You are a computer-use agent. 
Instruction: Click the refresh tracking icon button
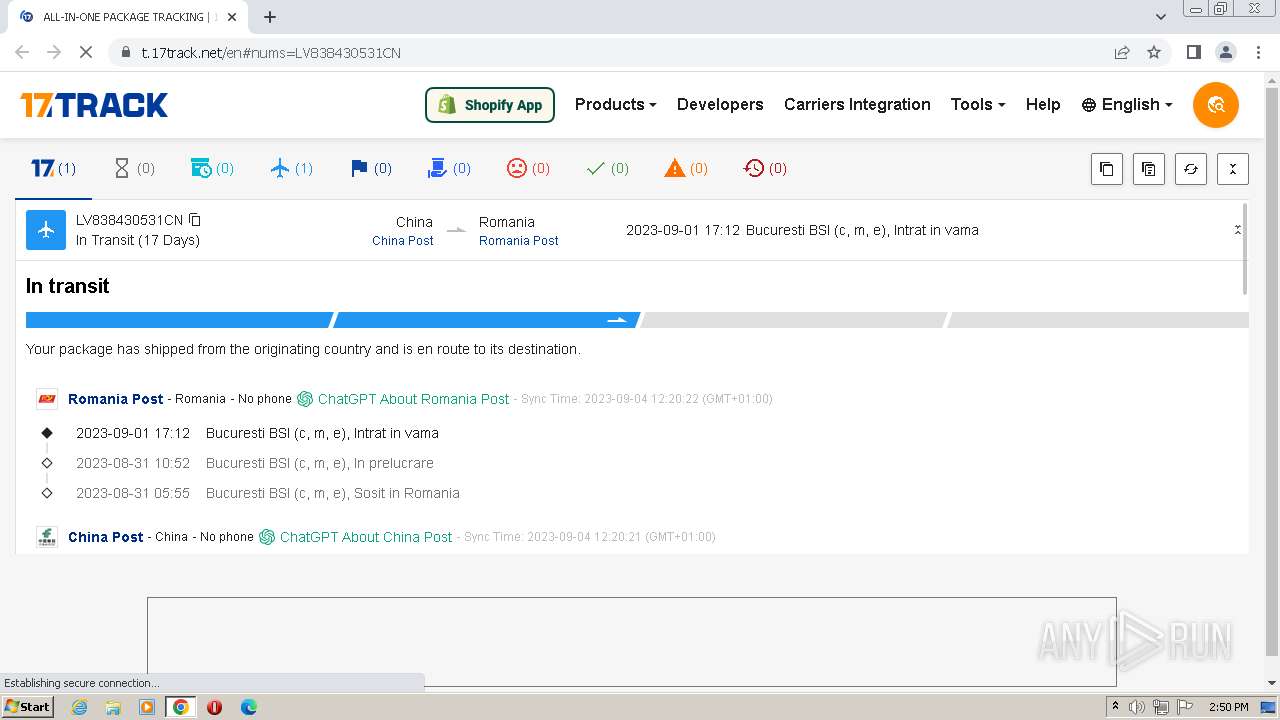[1190, 169]
